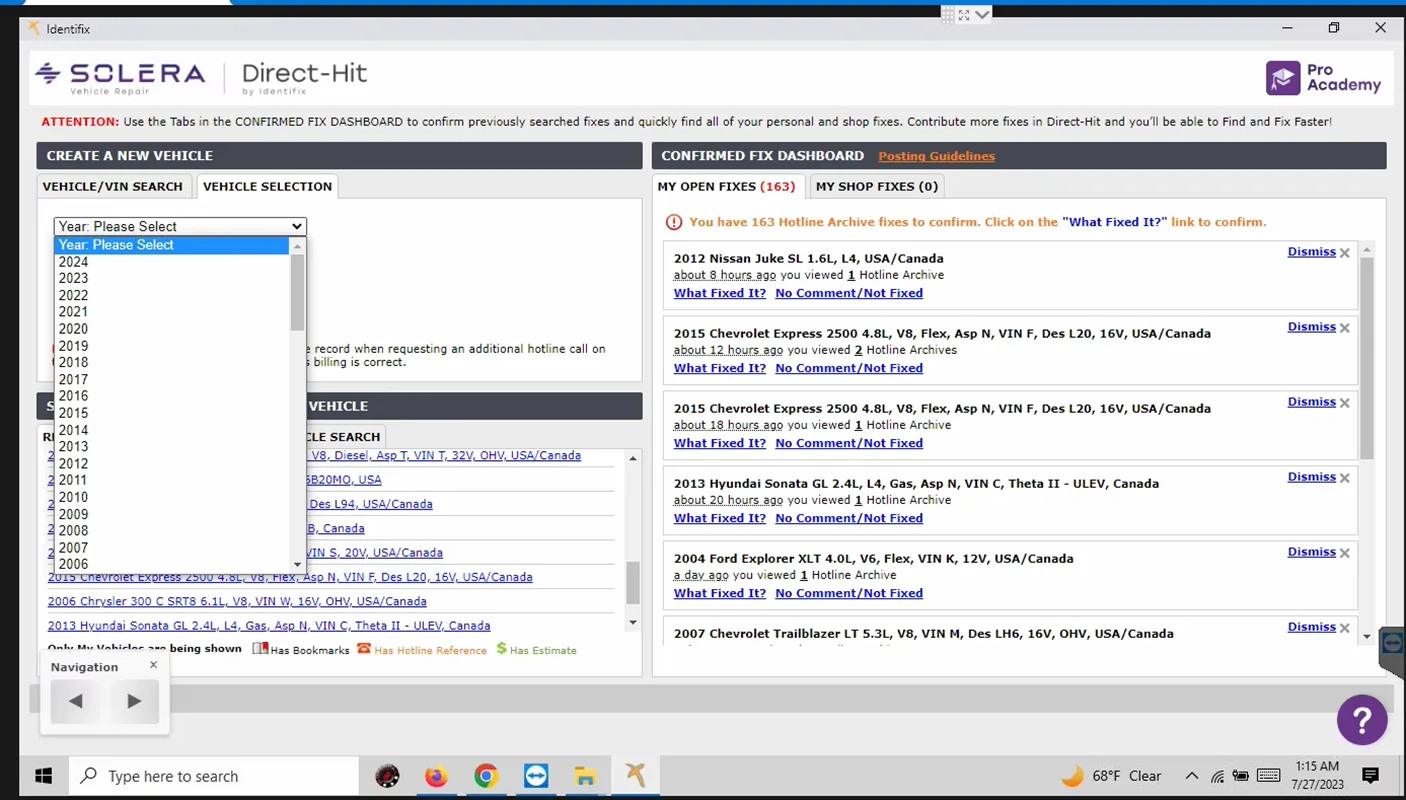
Task: Click No Comment/Not Fixed for 2004 Ford Explorer
Action: [848, 593]
